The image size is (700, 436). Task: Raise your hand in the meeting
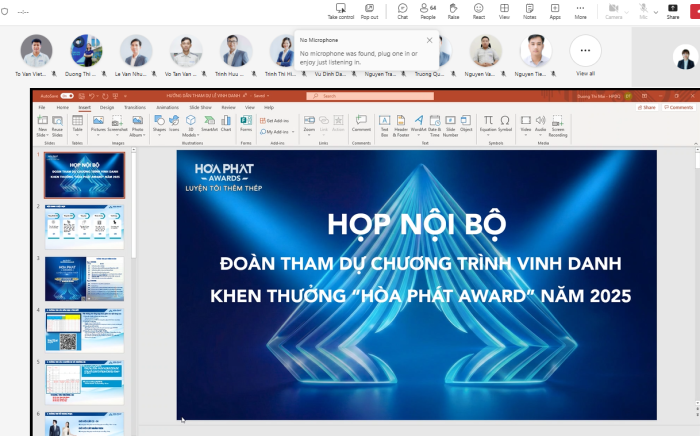(453, 10)
